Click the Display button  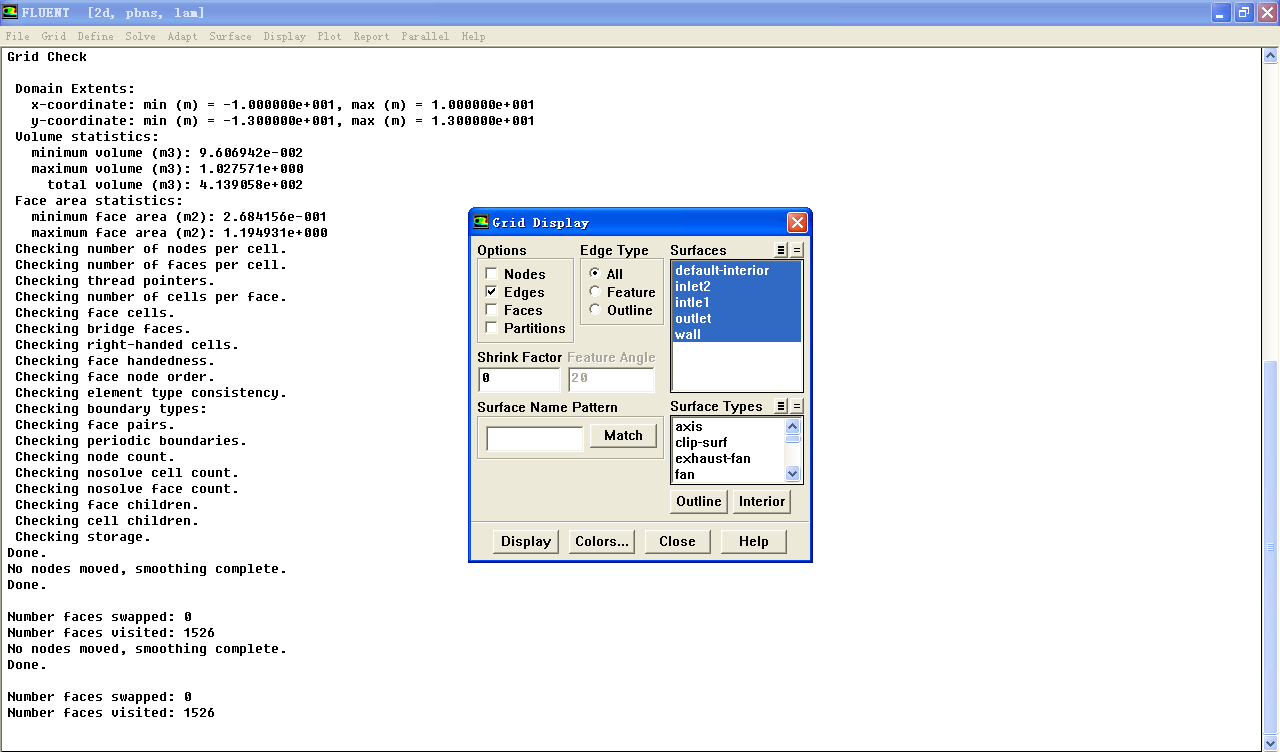(526, 541)
